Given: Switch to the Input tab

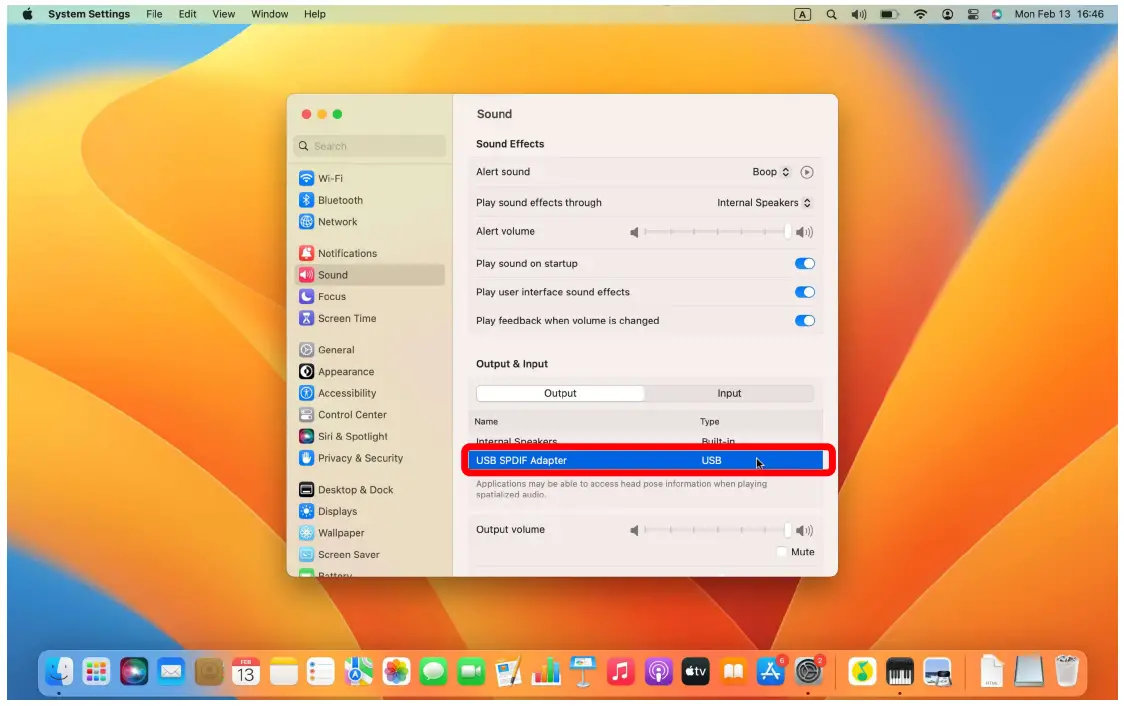Looking at the screenshot, I should click(x=729, y=393).
